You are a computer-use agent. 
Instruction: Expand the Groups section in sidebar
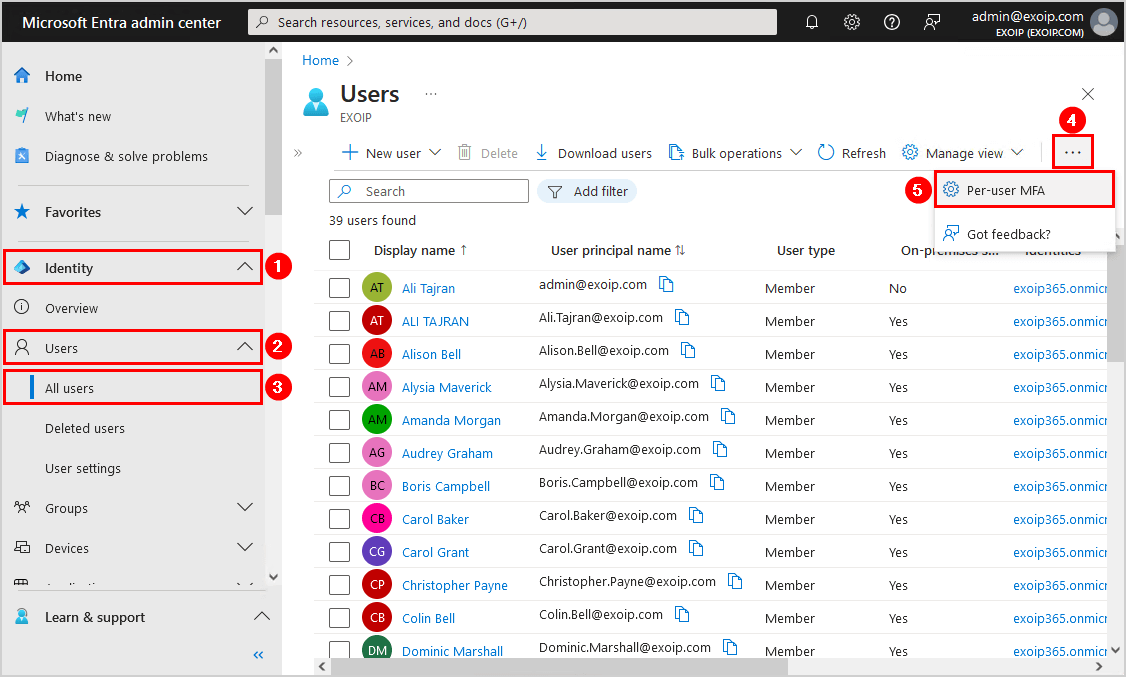244,508
